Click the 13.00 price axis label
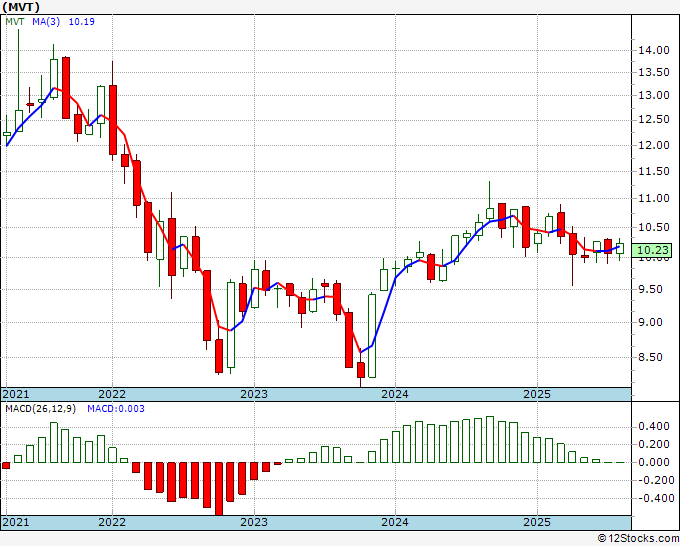Screen dimensions: 680x546 (654, 95)
